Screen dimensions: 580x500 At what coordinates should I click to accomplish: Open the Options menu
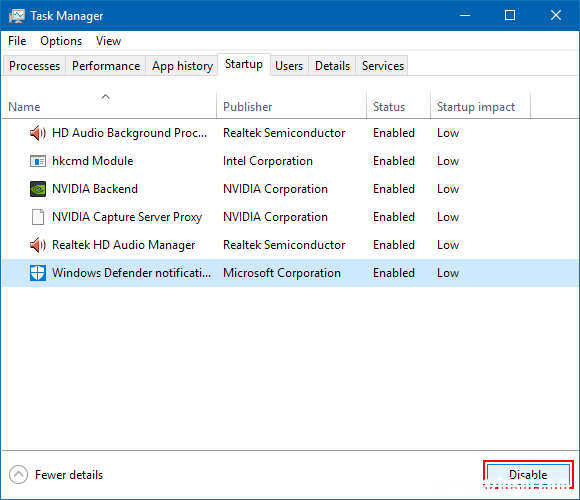pyautogui.click(x=61, y=41)
